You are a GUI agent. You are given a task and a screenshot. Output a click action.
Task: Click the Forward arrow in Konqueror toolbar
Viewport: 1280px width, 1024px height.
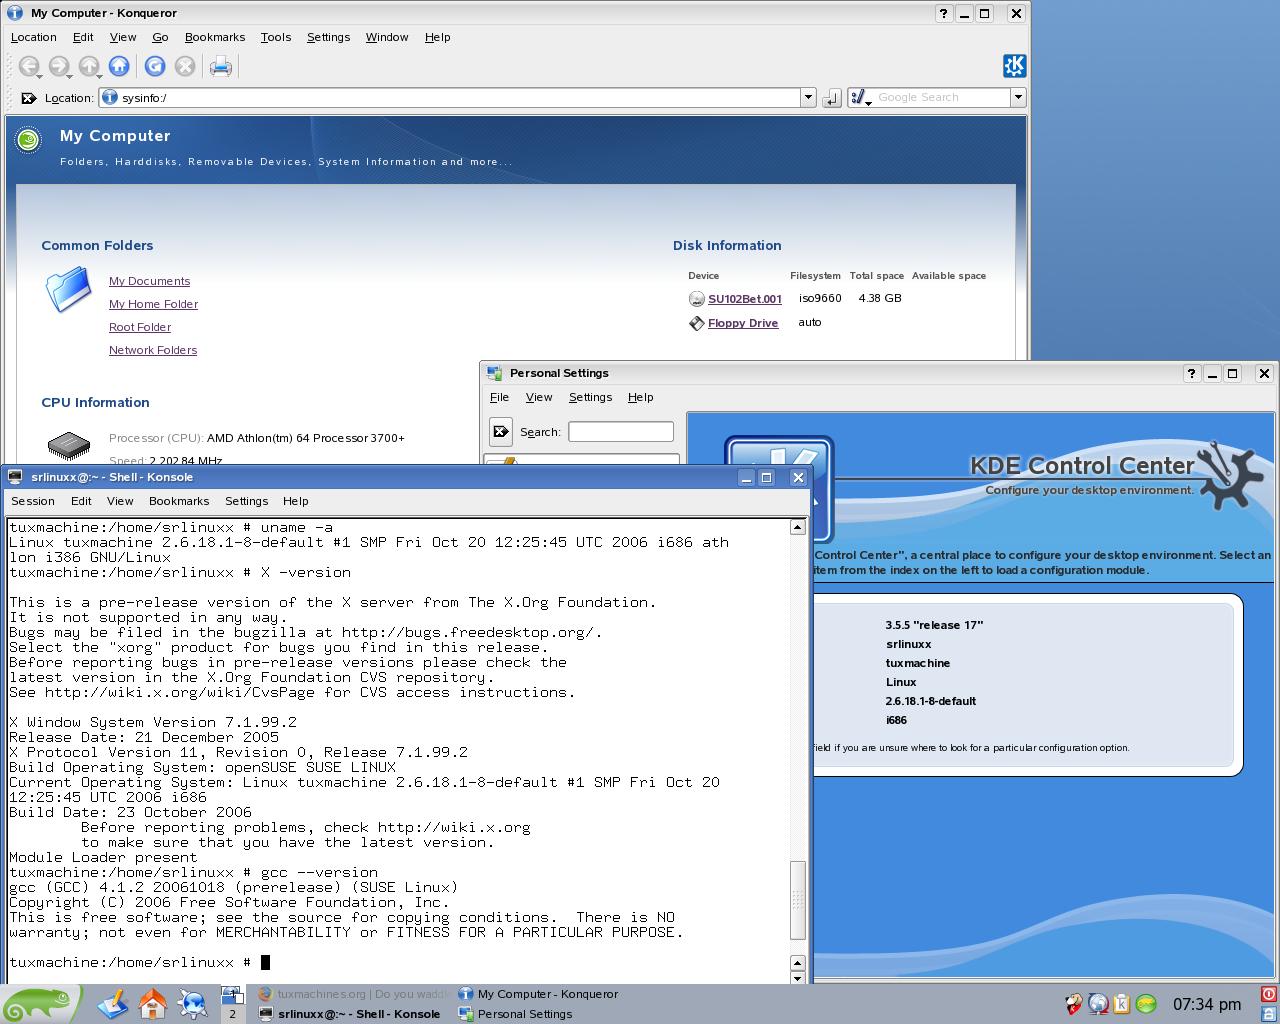59,67
